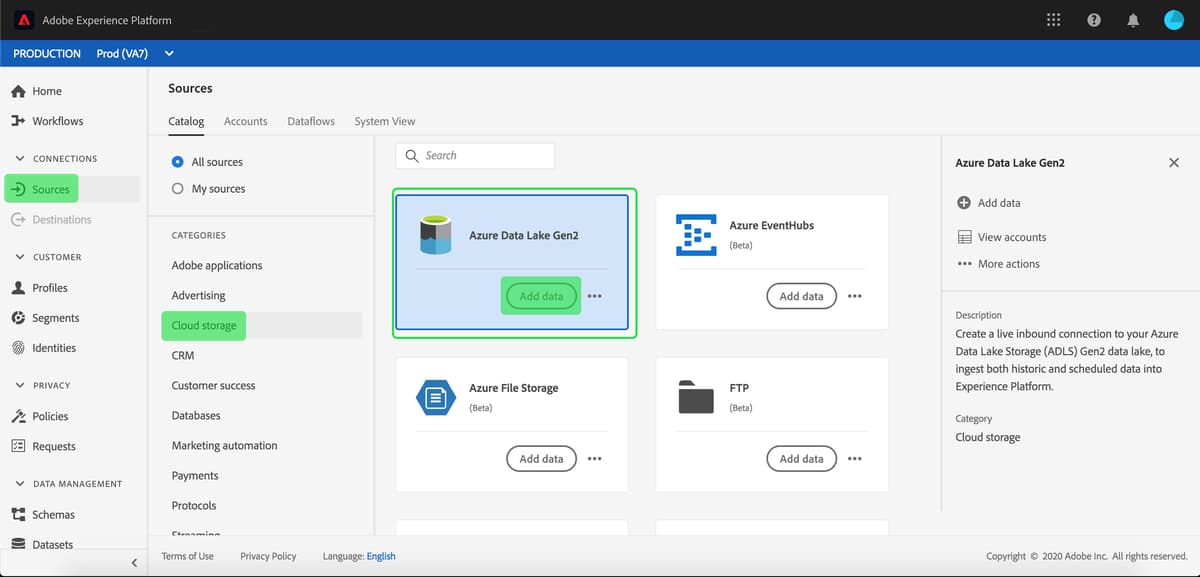
Task: Collapse the CONNECTIONS section
Action: click(20, 158)
